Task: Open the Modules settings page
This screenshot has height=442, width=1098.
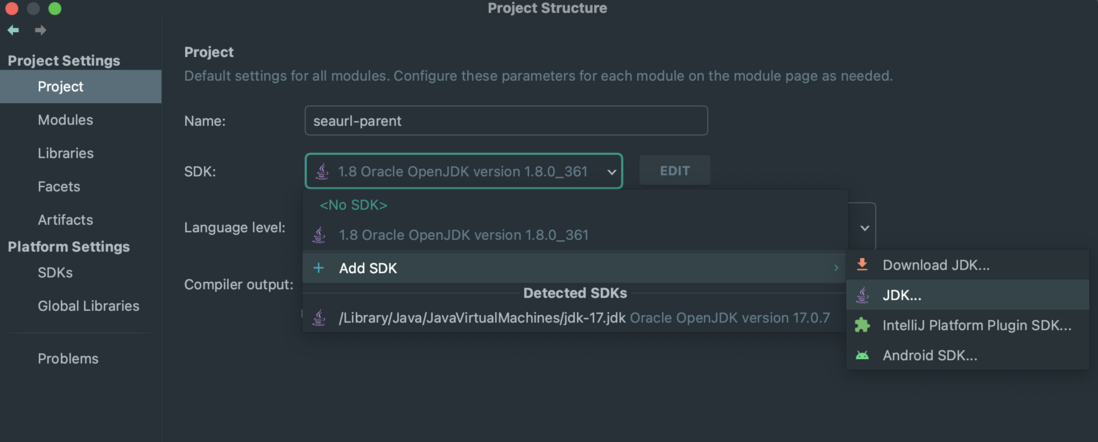Action: pyautogui.click(x=65, y=120)
